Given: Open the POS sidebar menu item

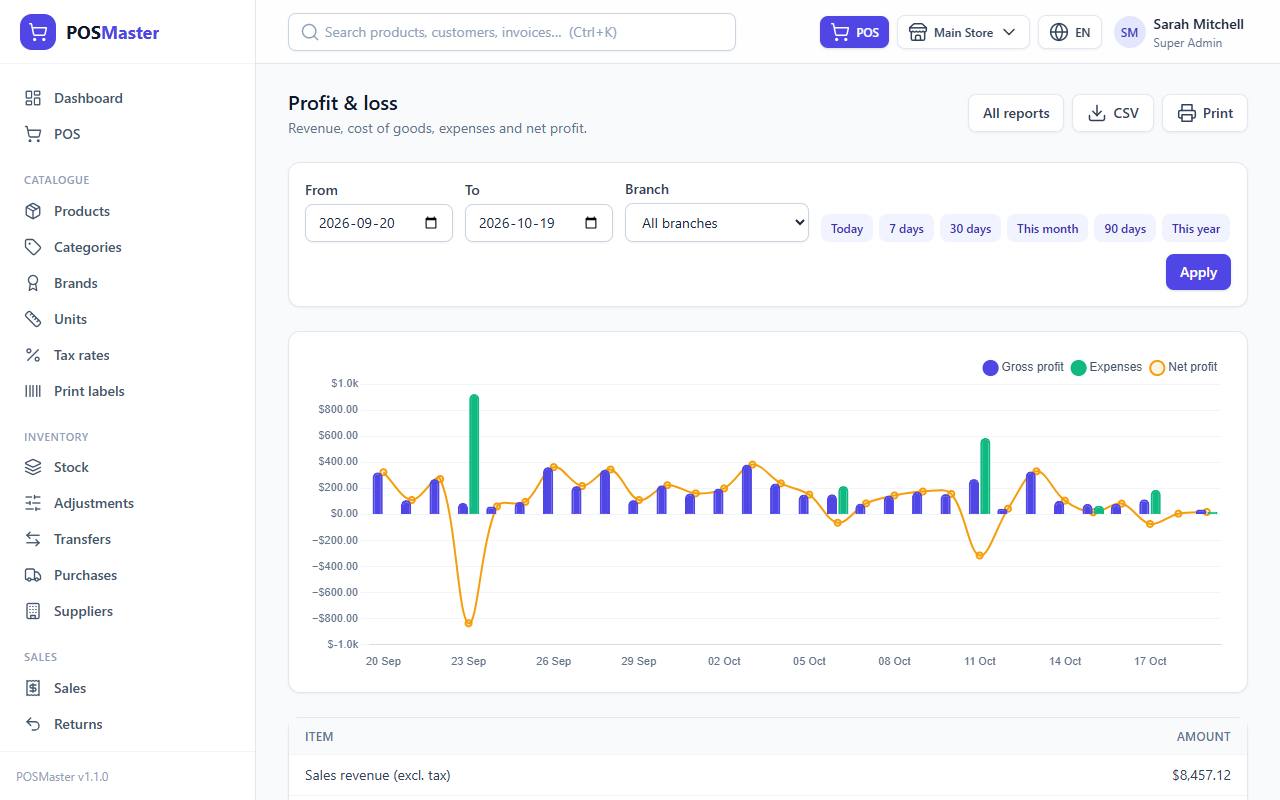Looking at the screenshot, I should click(127, 134).
